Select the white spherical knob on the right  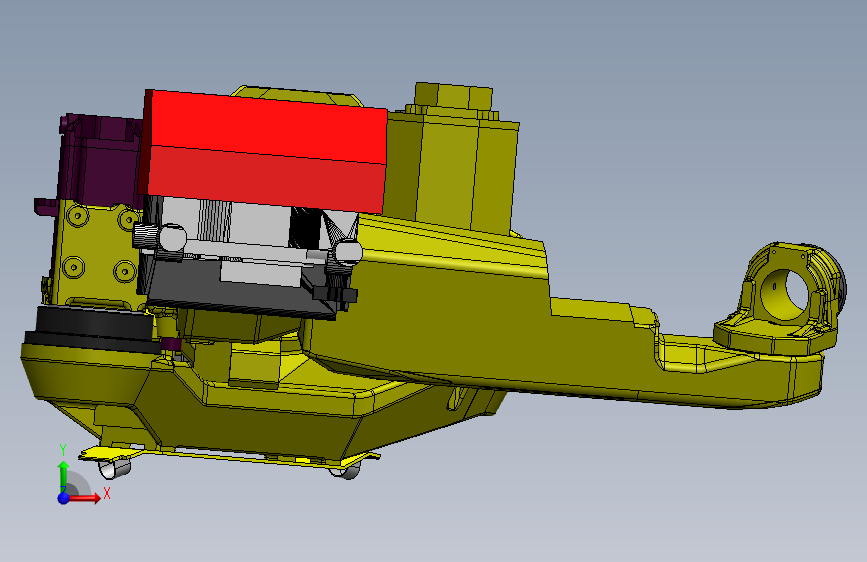[x=348, y=252]
